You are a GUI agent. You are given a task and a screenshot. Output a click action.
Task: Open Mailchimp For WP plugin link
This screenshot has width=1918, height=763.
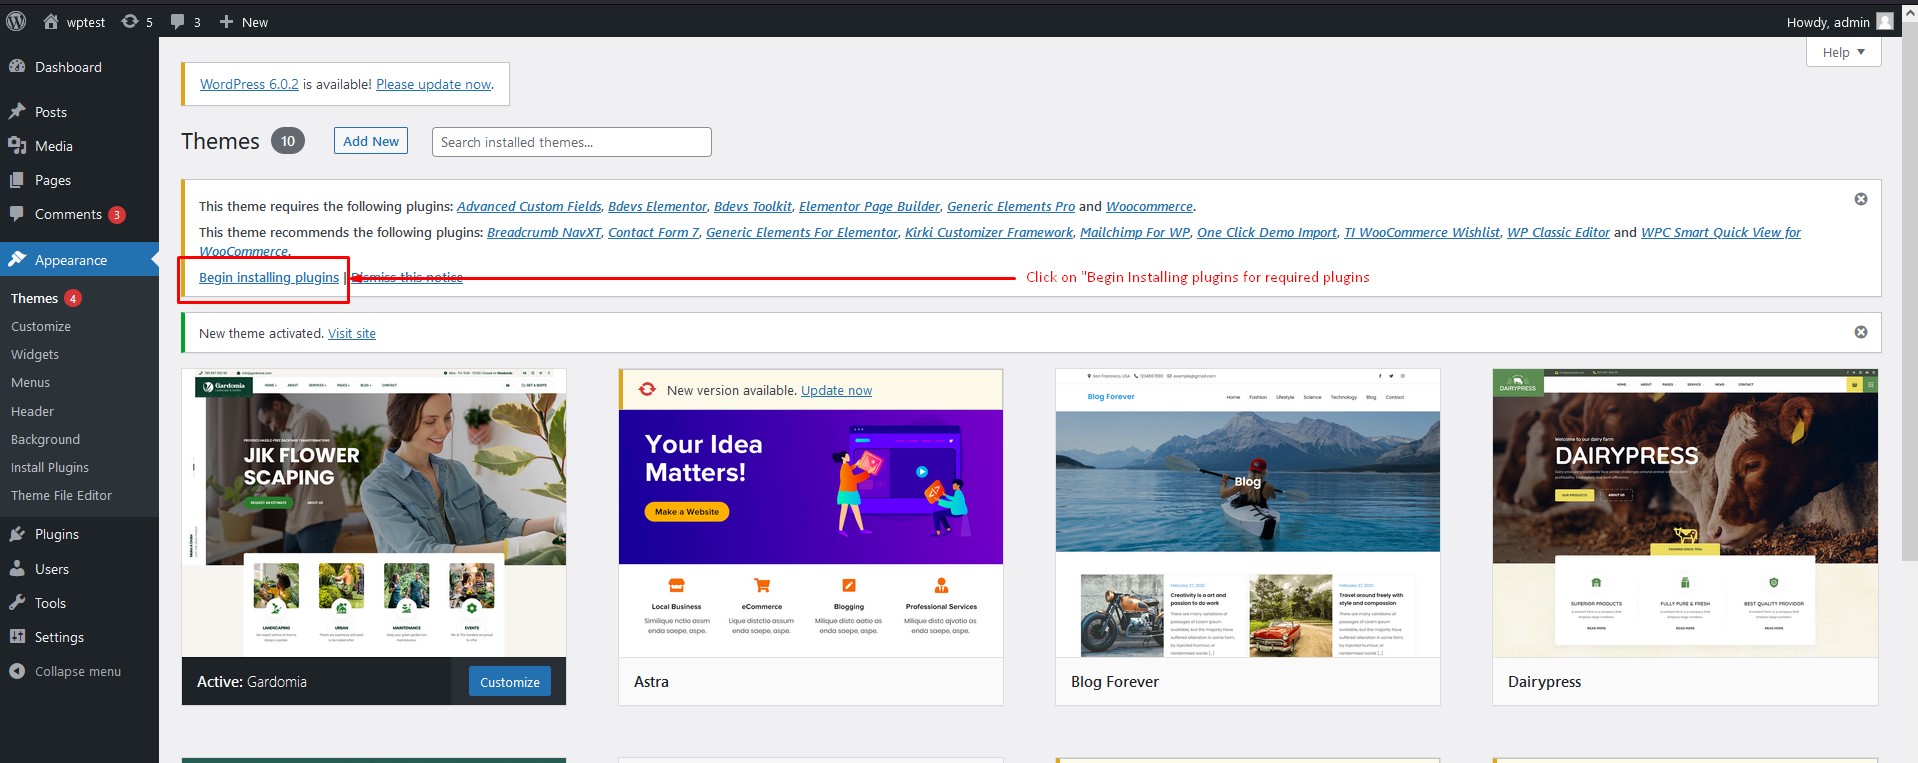(x=1135, y=232)
